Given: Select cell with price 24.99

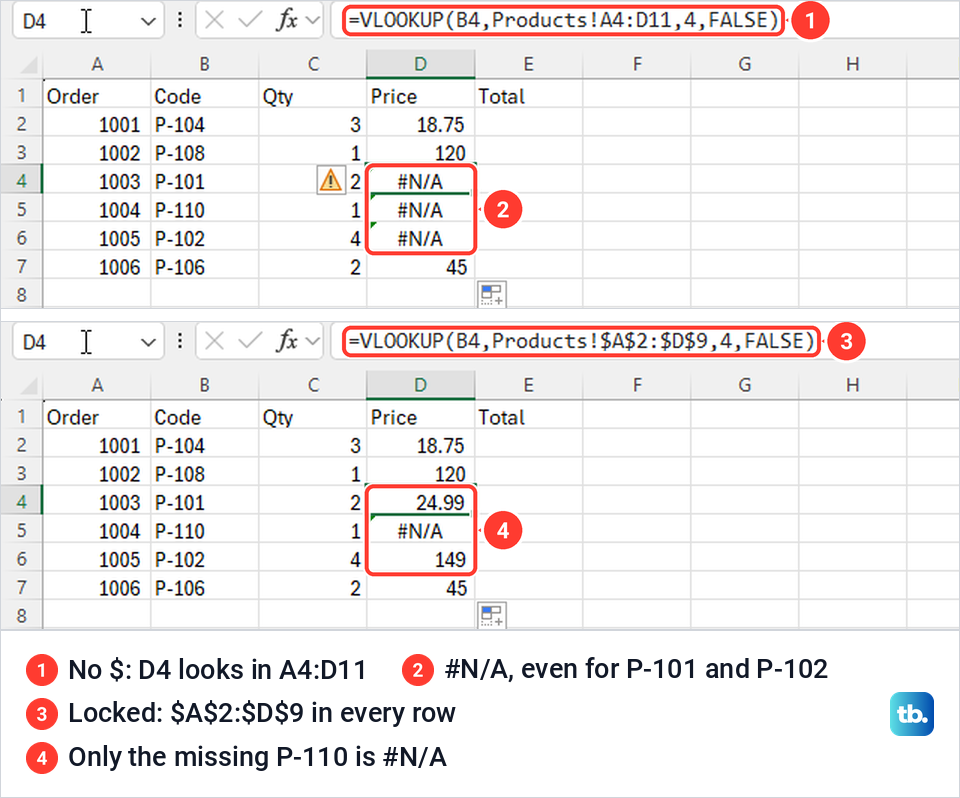Looking at the screenshot, I should coord(421,502).
